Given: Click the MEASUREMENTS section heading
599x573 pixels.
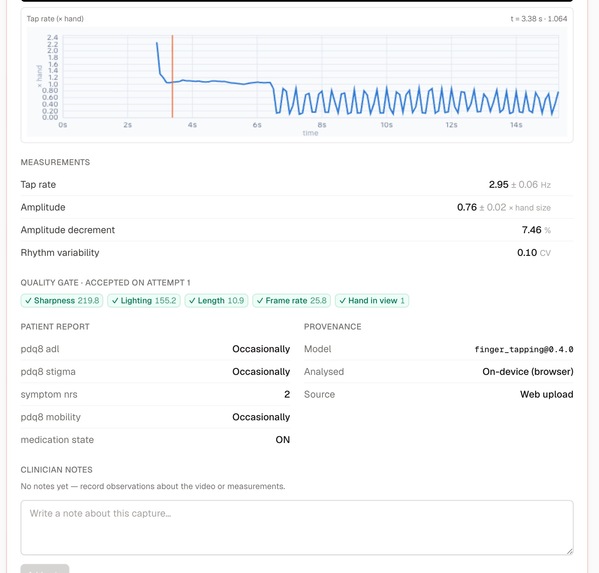Looking at the screenshot, I should pyautogui.click(x=55, y=162).
